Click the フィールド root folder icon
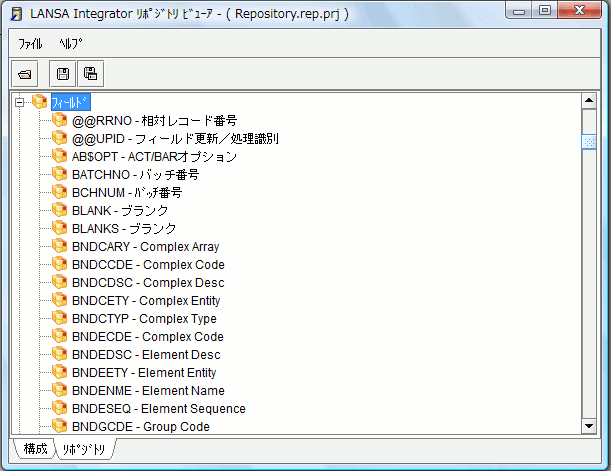Viewport: 611px width, 471px height. tap(39, 102)
